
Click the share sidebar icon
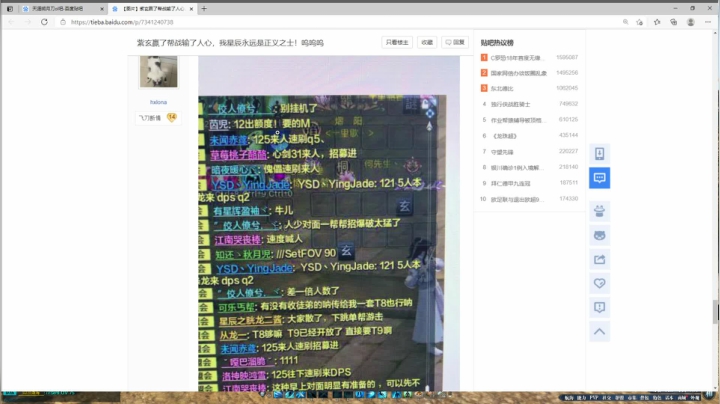(x=599, y=259)
